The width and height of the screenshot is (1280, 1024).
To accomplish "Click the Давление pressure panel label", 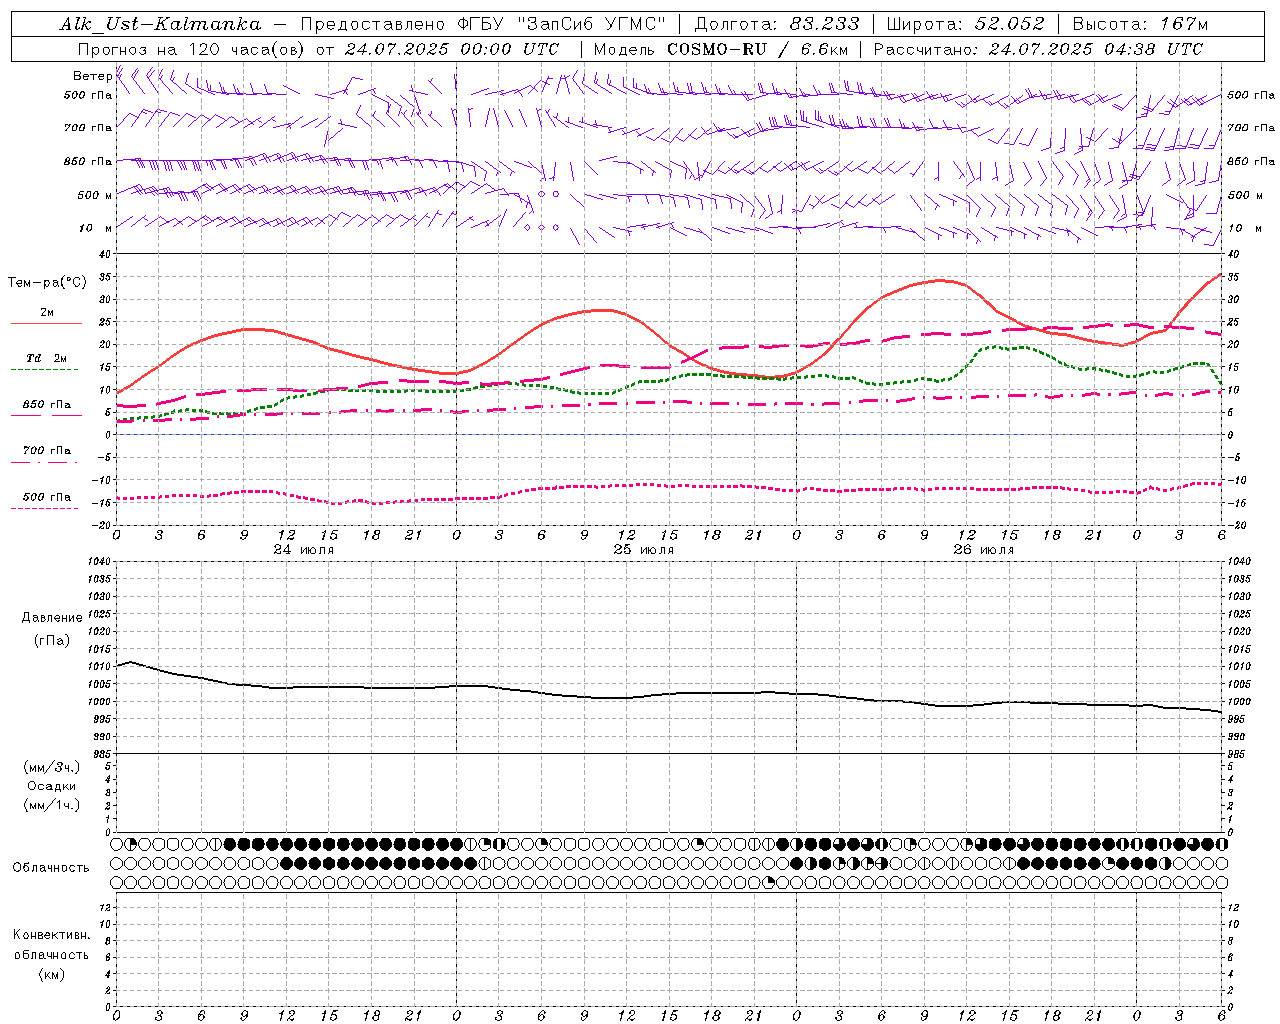I will click(x=52, y=618).
